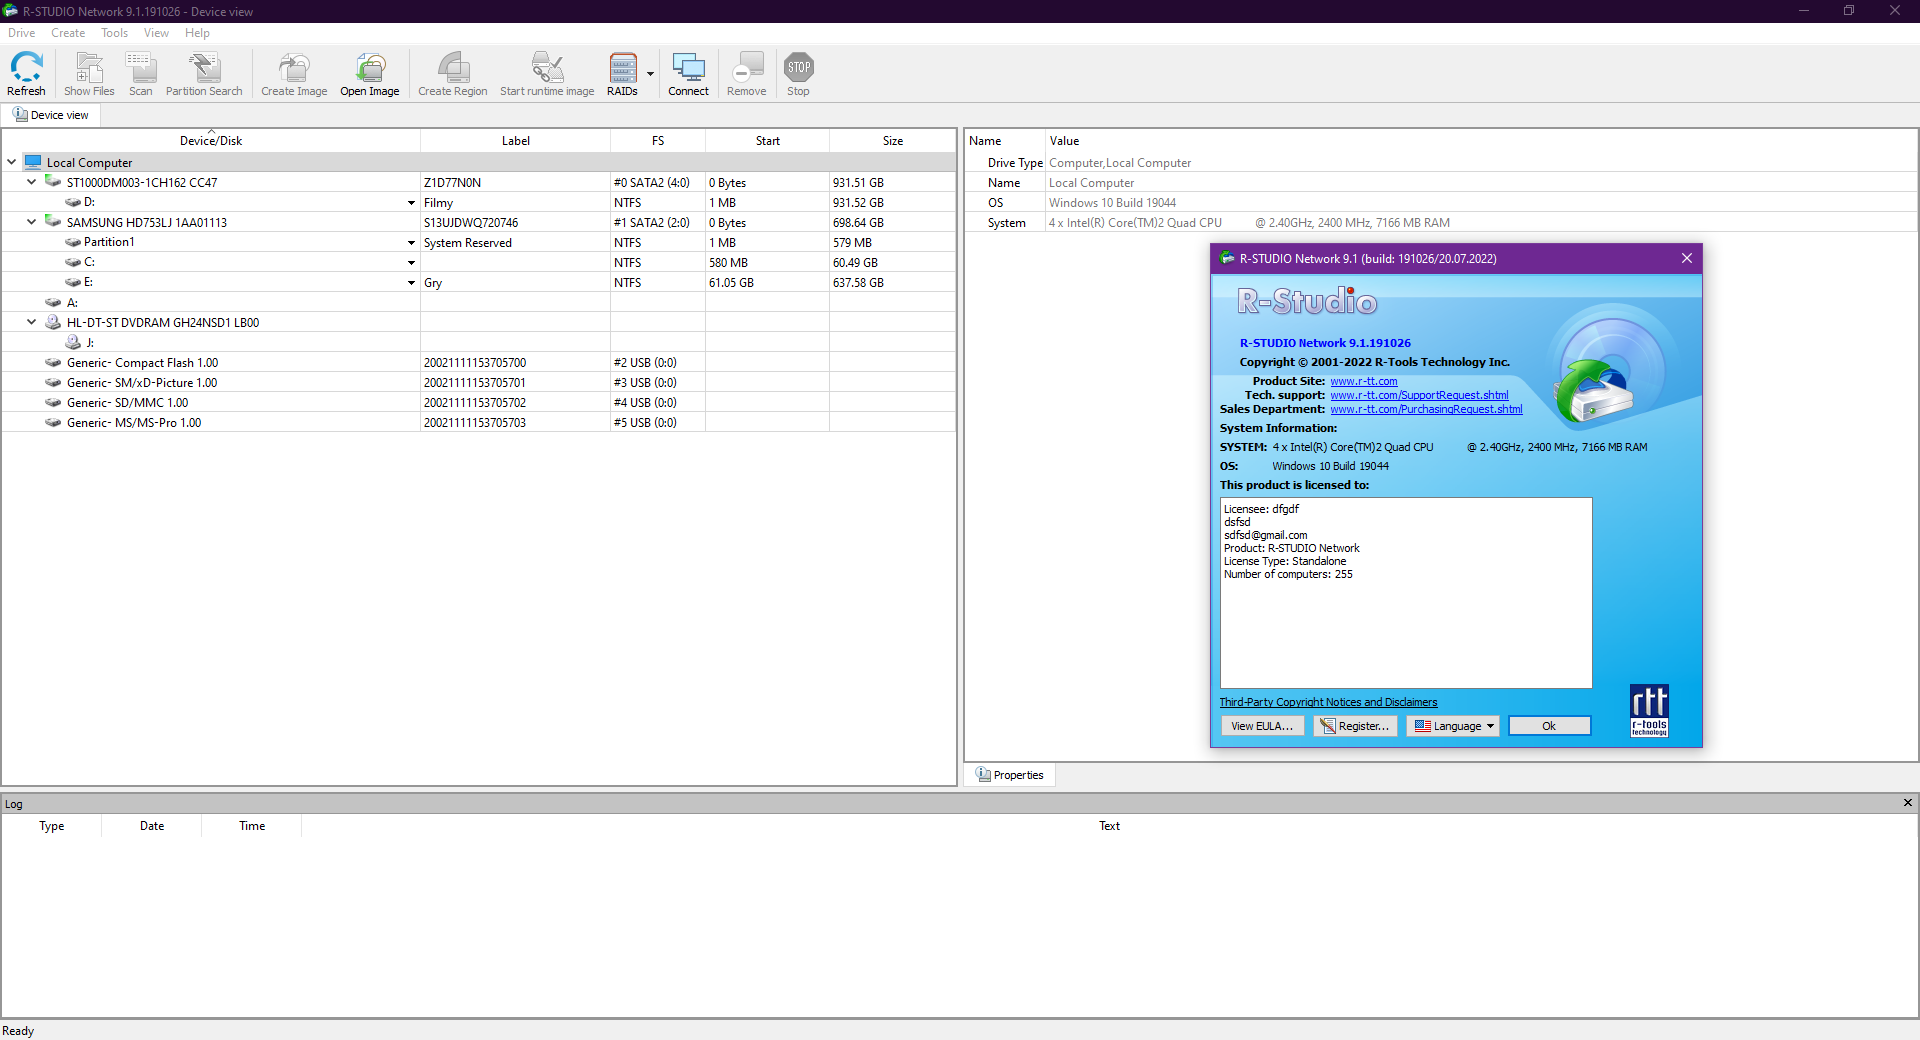
Task: Open the PurchasingRequest.shtml sales link
Action: [1426, 409]
